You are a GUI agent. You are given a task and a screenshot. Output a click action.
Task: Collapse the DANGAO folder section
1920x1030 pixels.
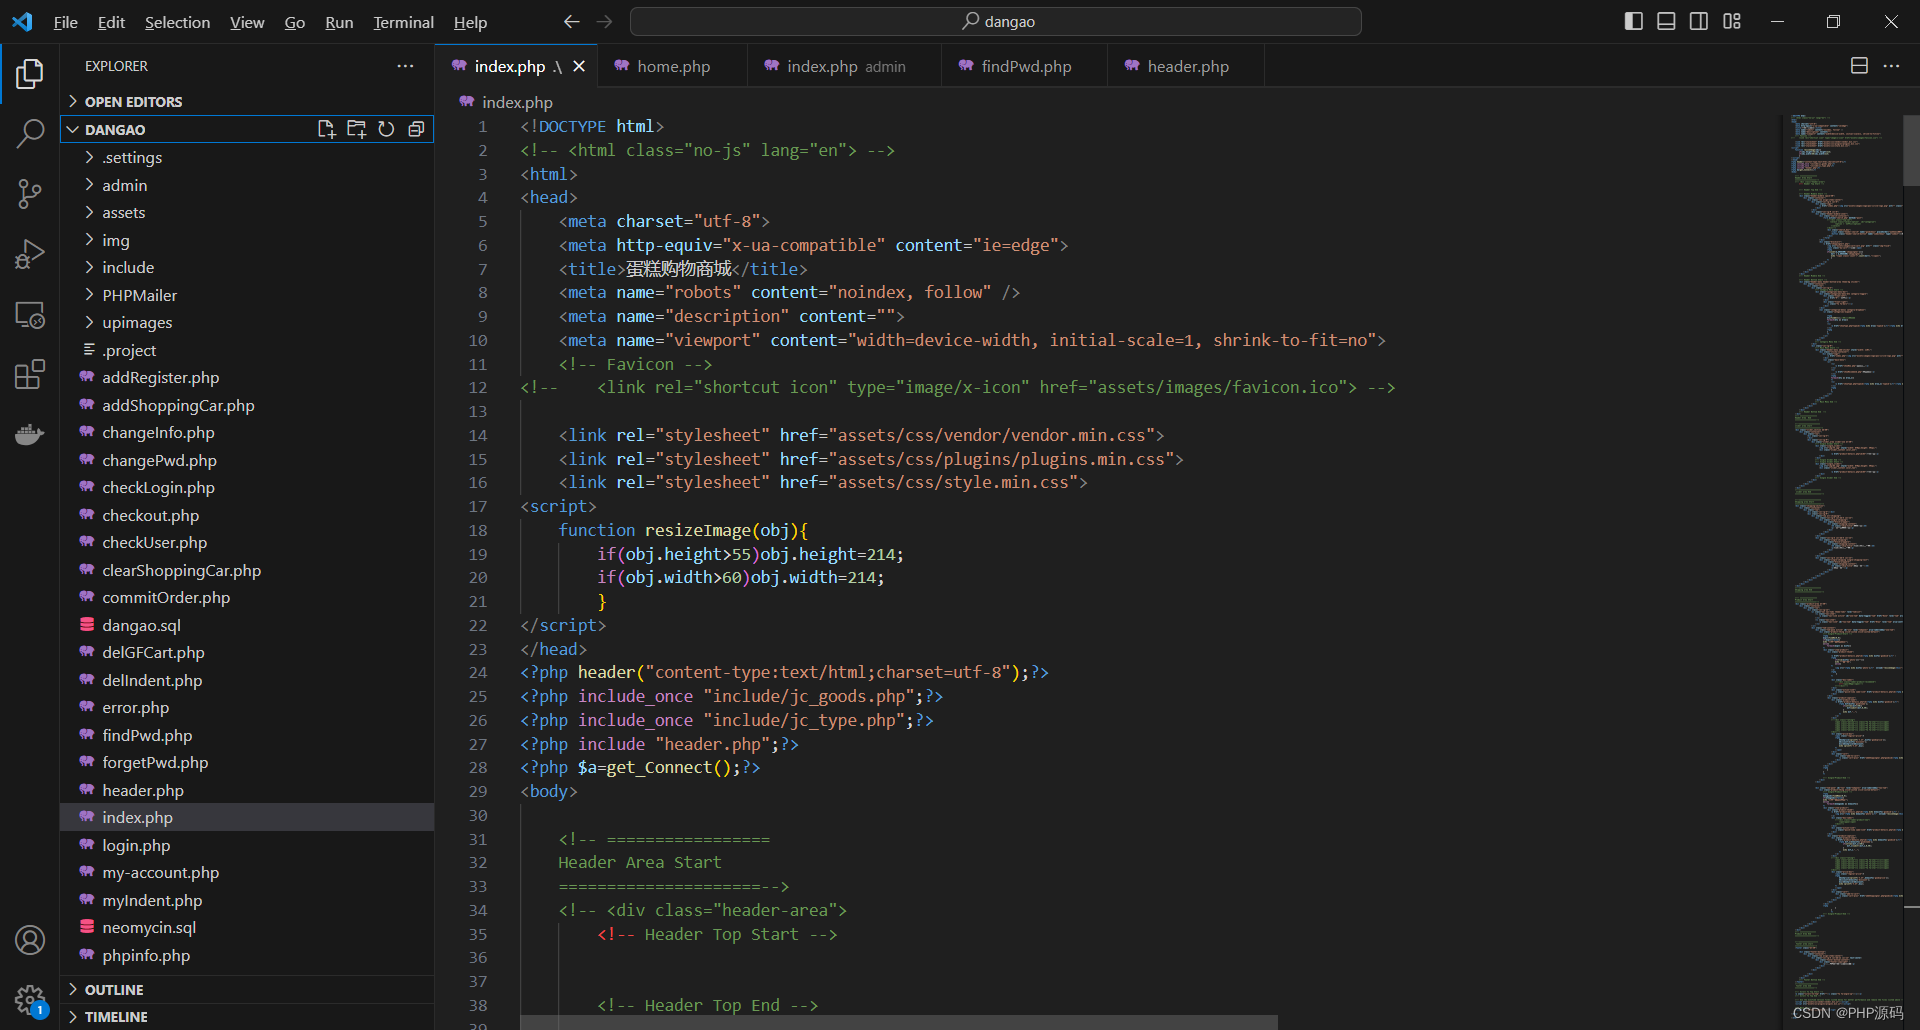pos(190,129)
